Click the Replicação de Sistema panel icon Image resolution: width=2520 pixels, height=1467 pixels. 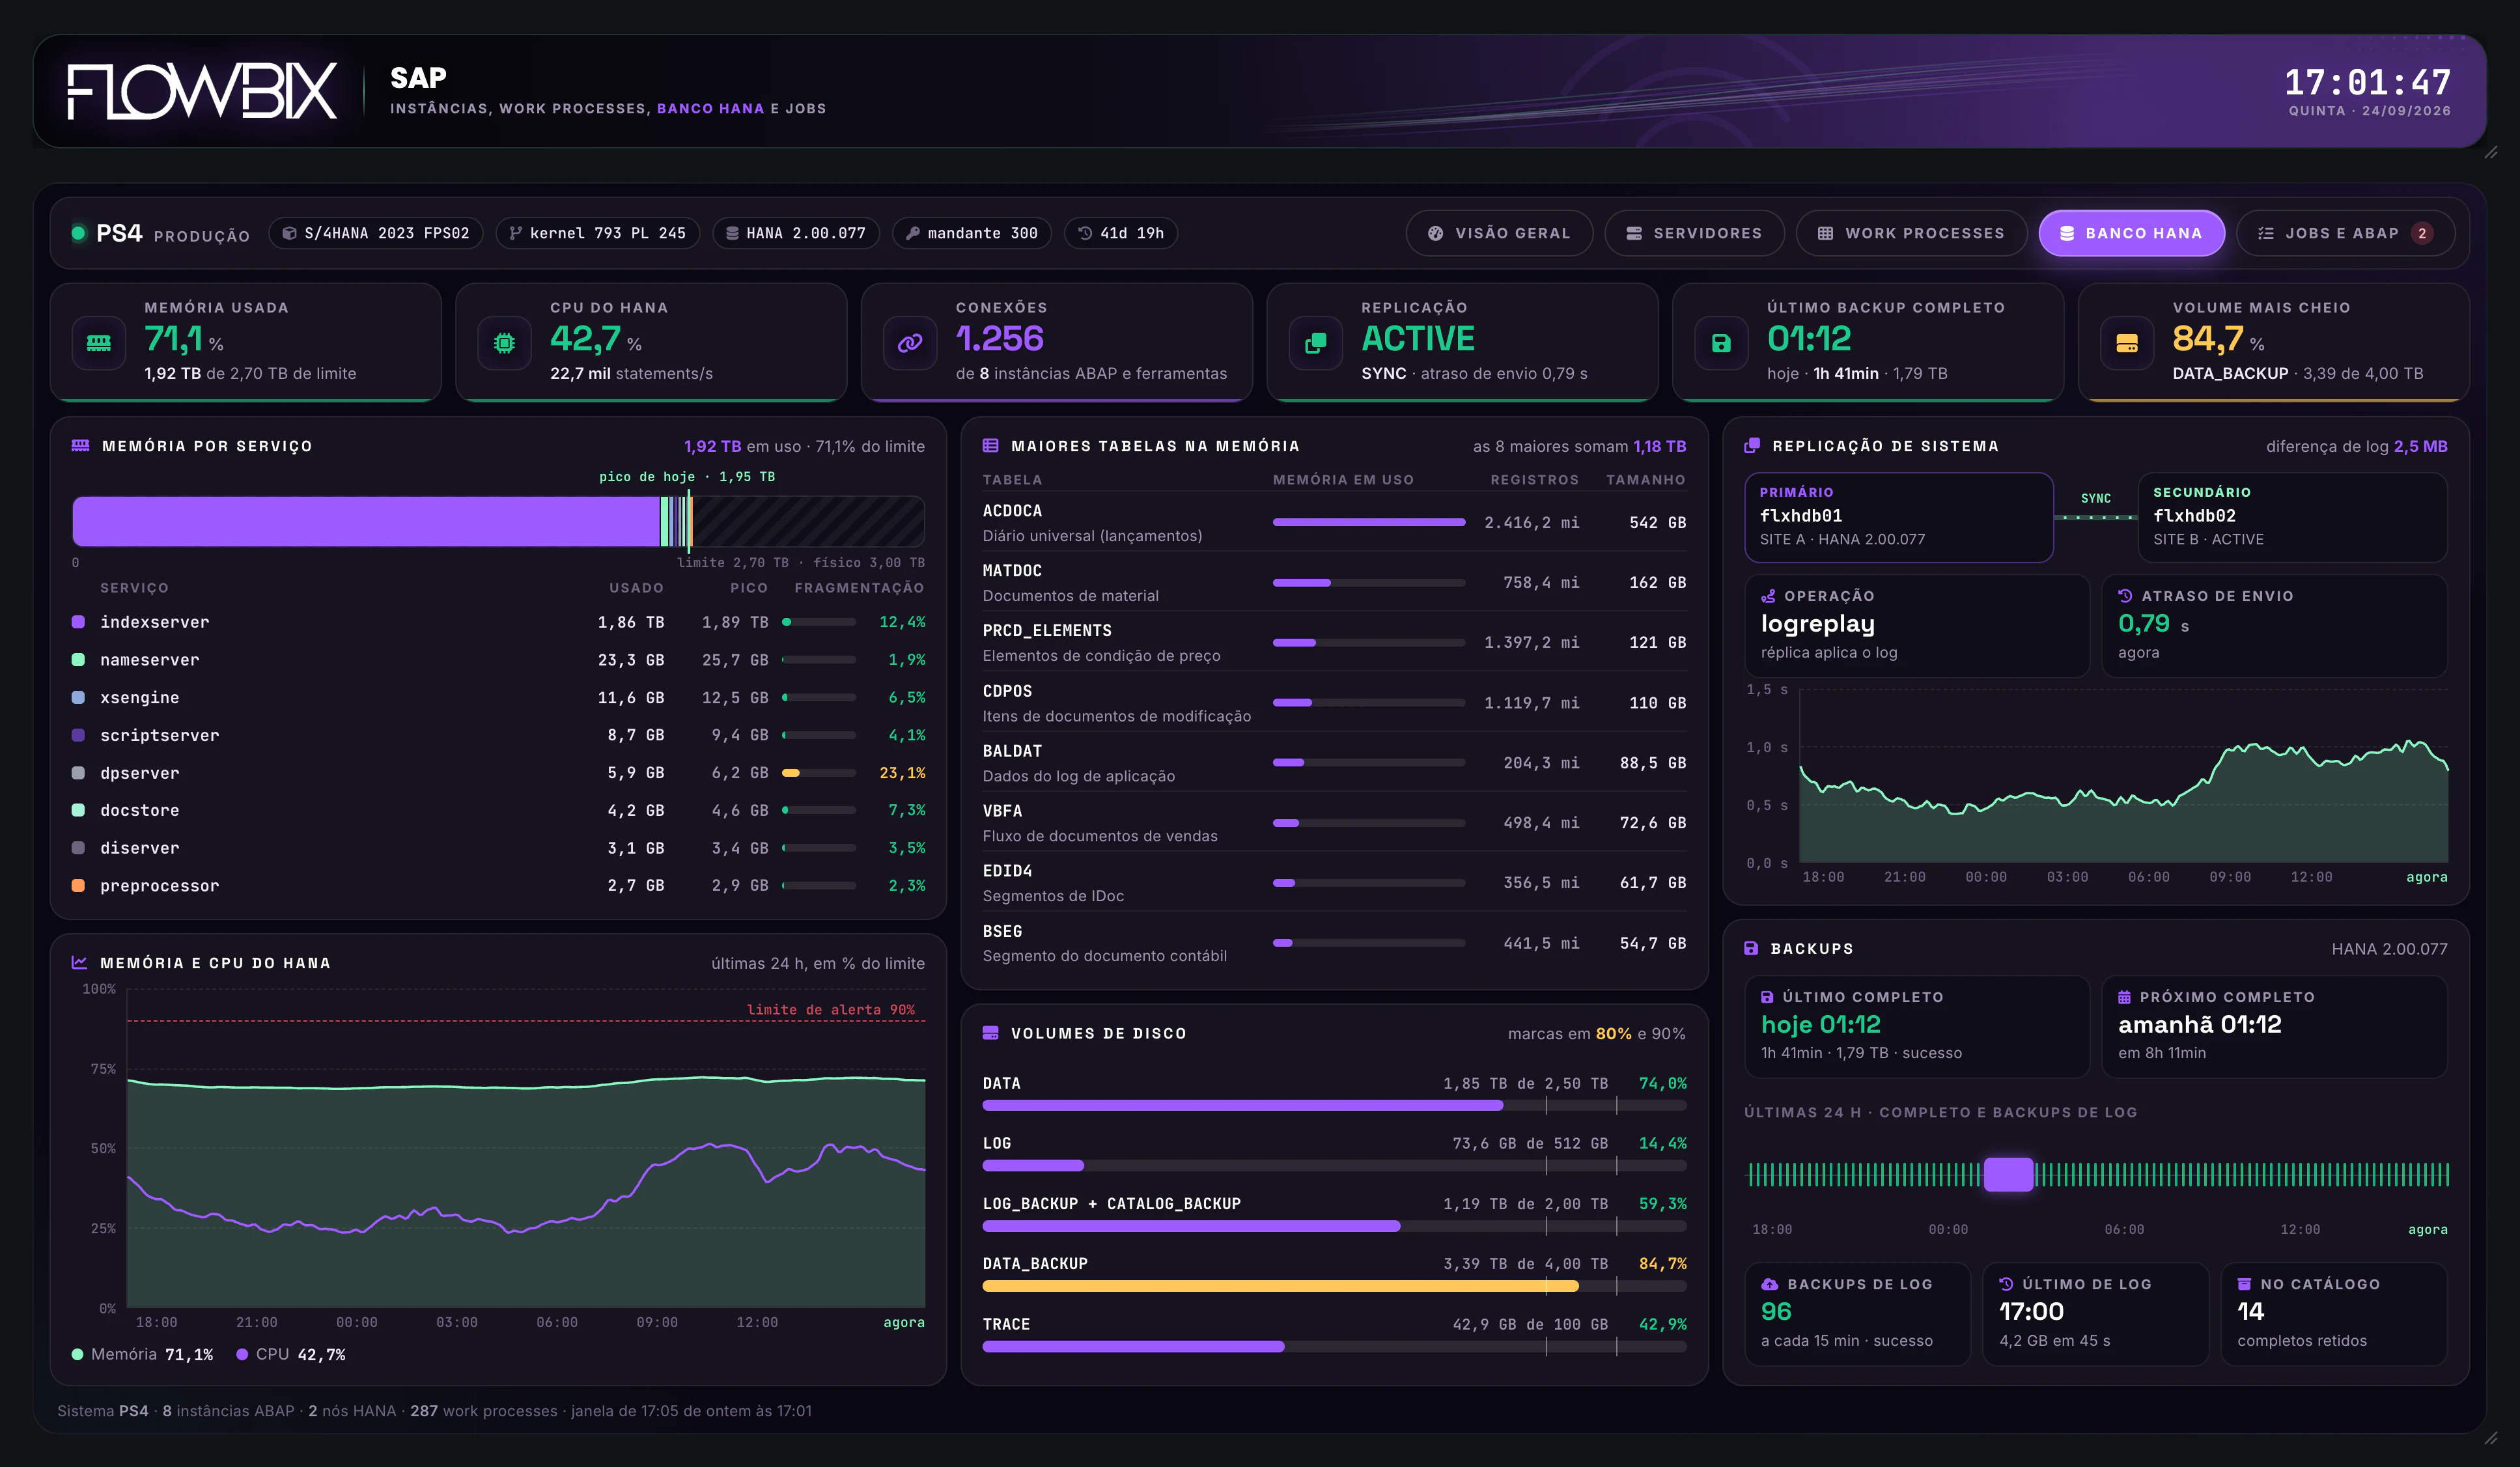tap(1752, 446)
